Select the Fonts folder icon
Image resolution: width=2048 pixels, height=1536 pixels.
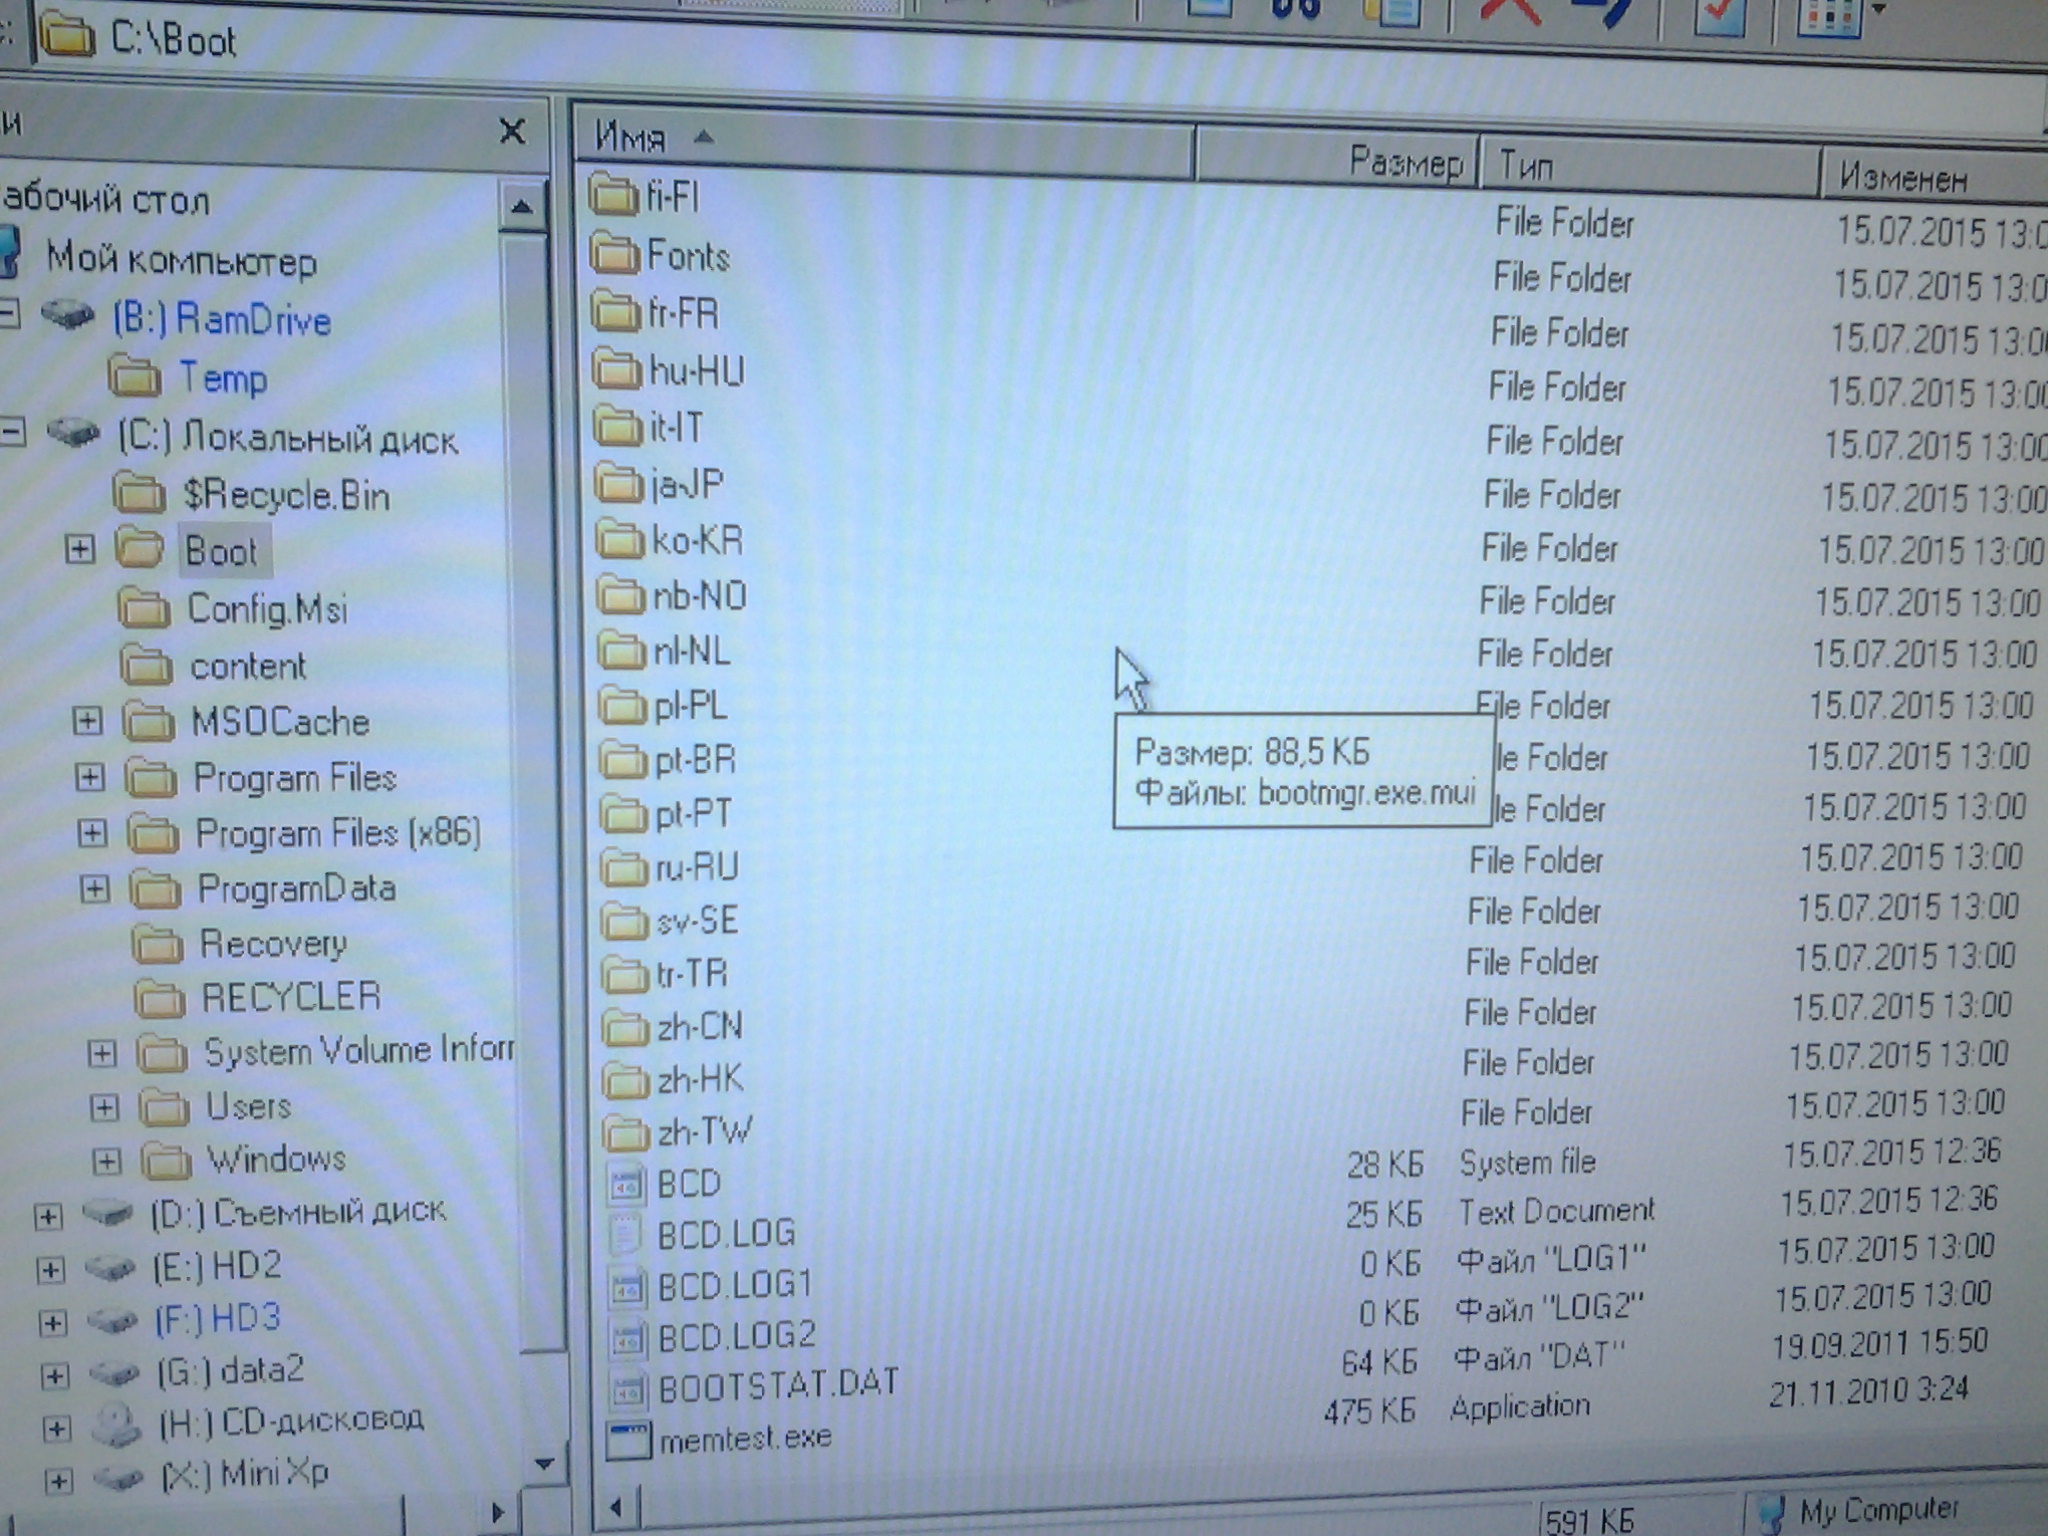[614, 254]
